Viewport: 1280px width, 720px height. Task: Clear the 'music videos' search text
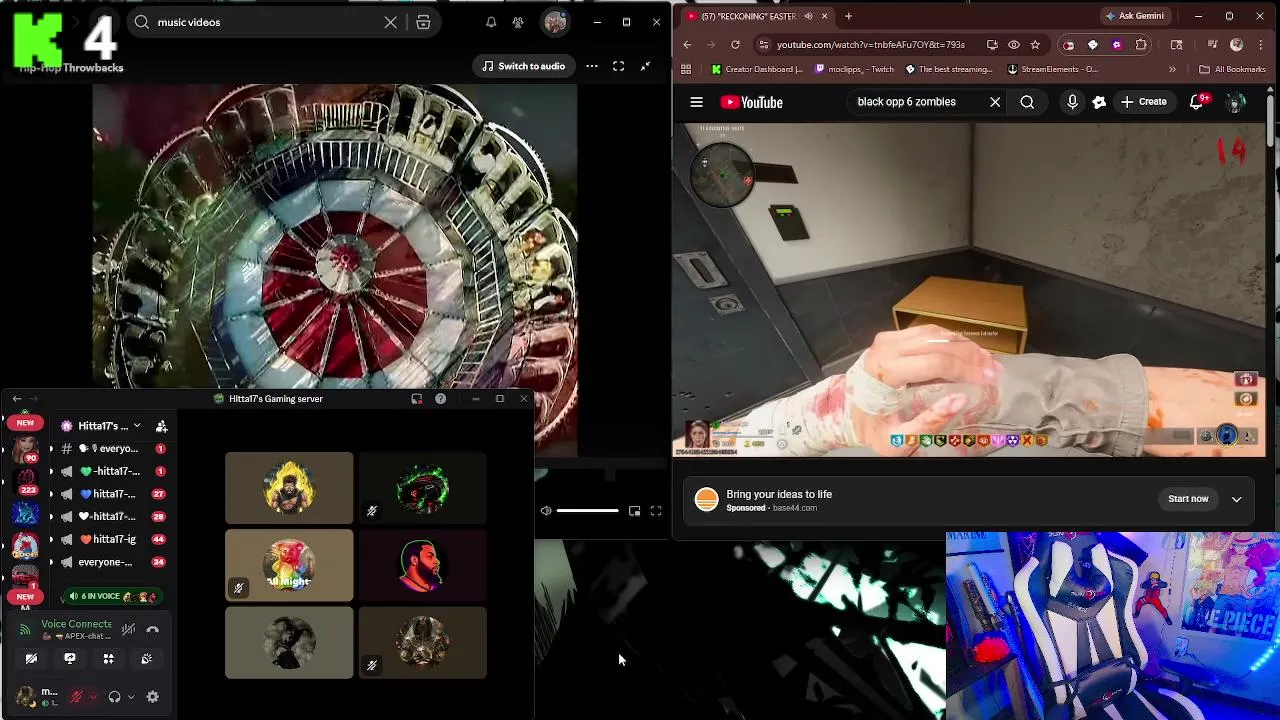[x=391, y=22]
